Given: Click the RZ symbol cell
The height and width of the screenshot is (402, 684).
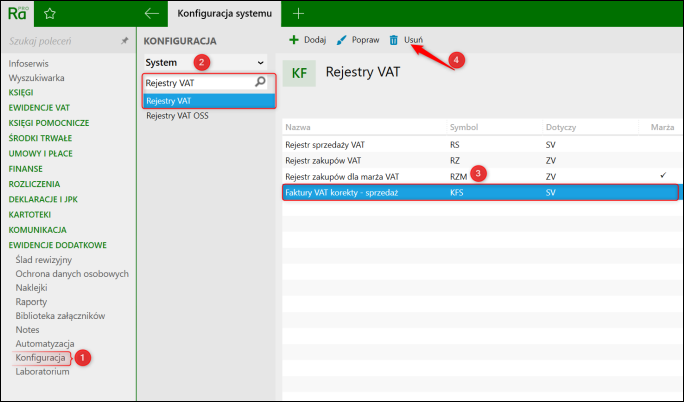Looking at the screenshot, I should pos(455,160).
